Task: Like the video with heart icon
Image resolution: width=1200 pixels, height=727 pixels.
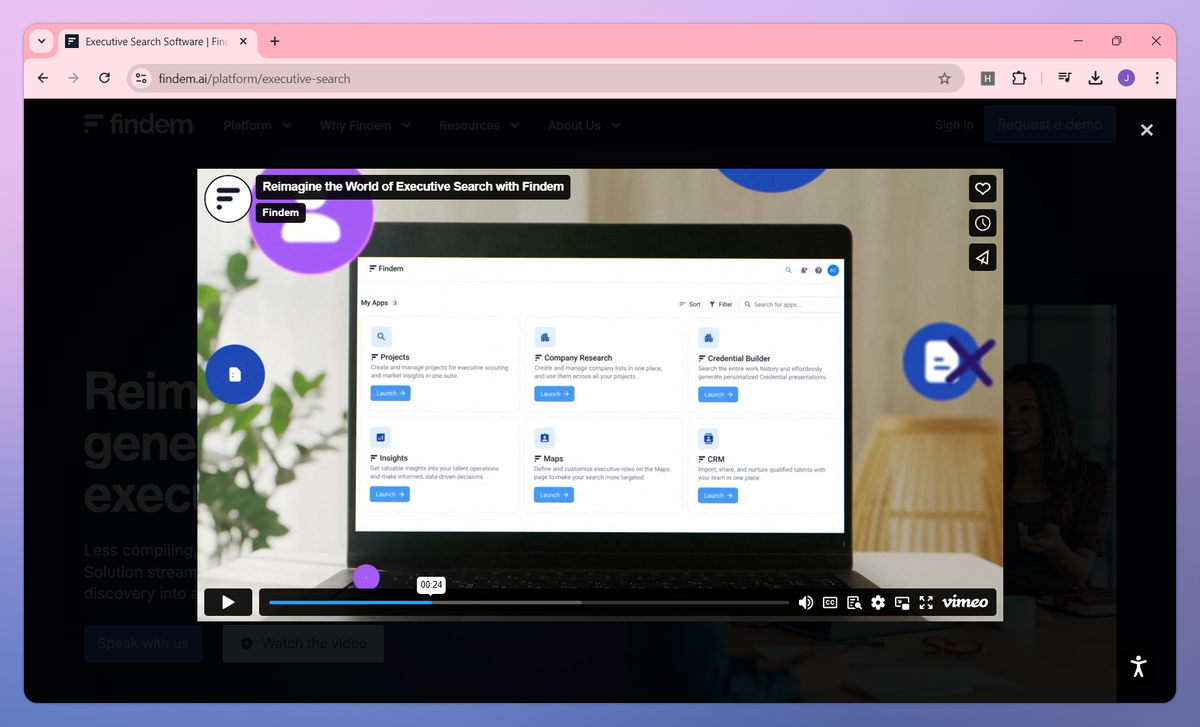Action: click(x=983, y=188)
